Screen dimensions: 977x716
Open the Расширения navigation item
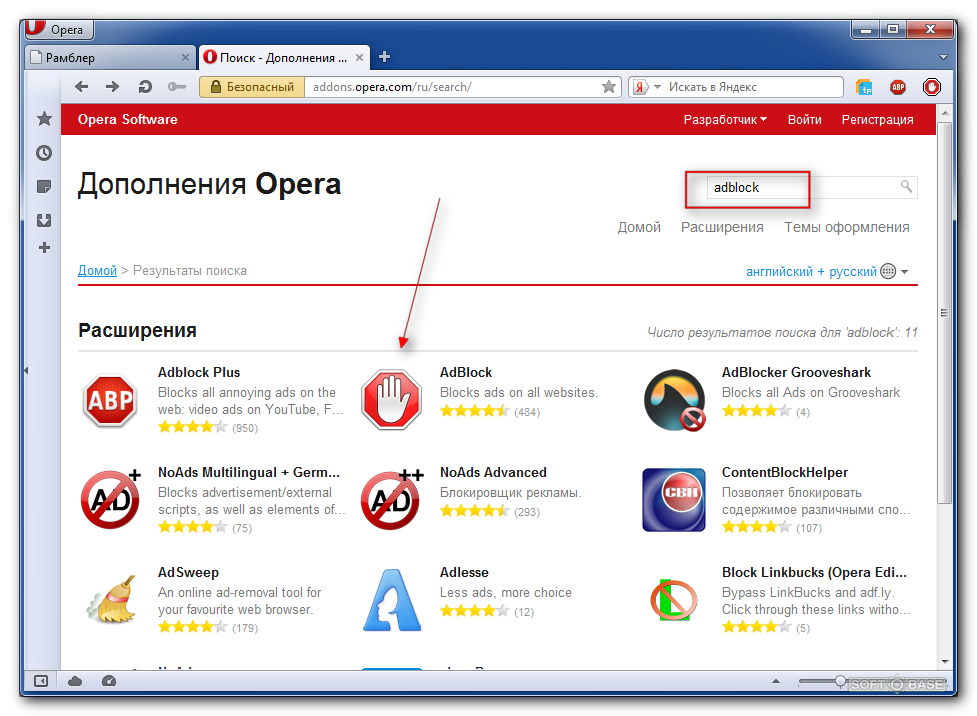coord(722,227)
